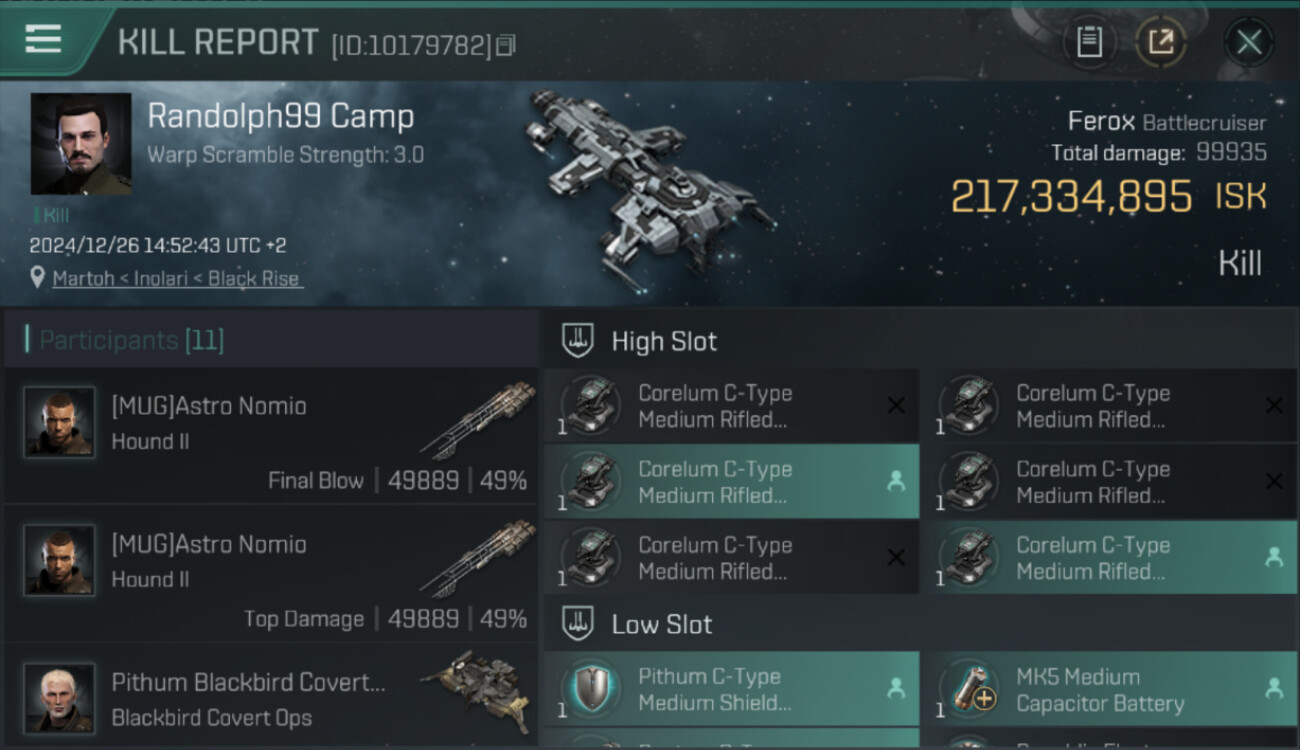Screen dimensions: 1300x750
Task: Select the MK5 Medium Capacitor Battery
Action: point(1108,689)
